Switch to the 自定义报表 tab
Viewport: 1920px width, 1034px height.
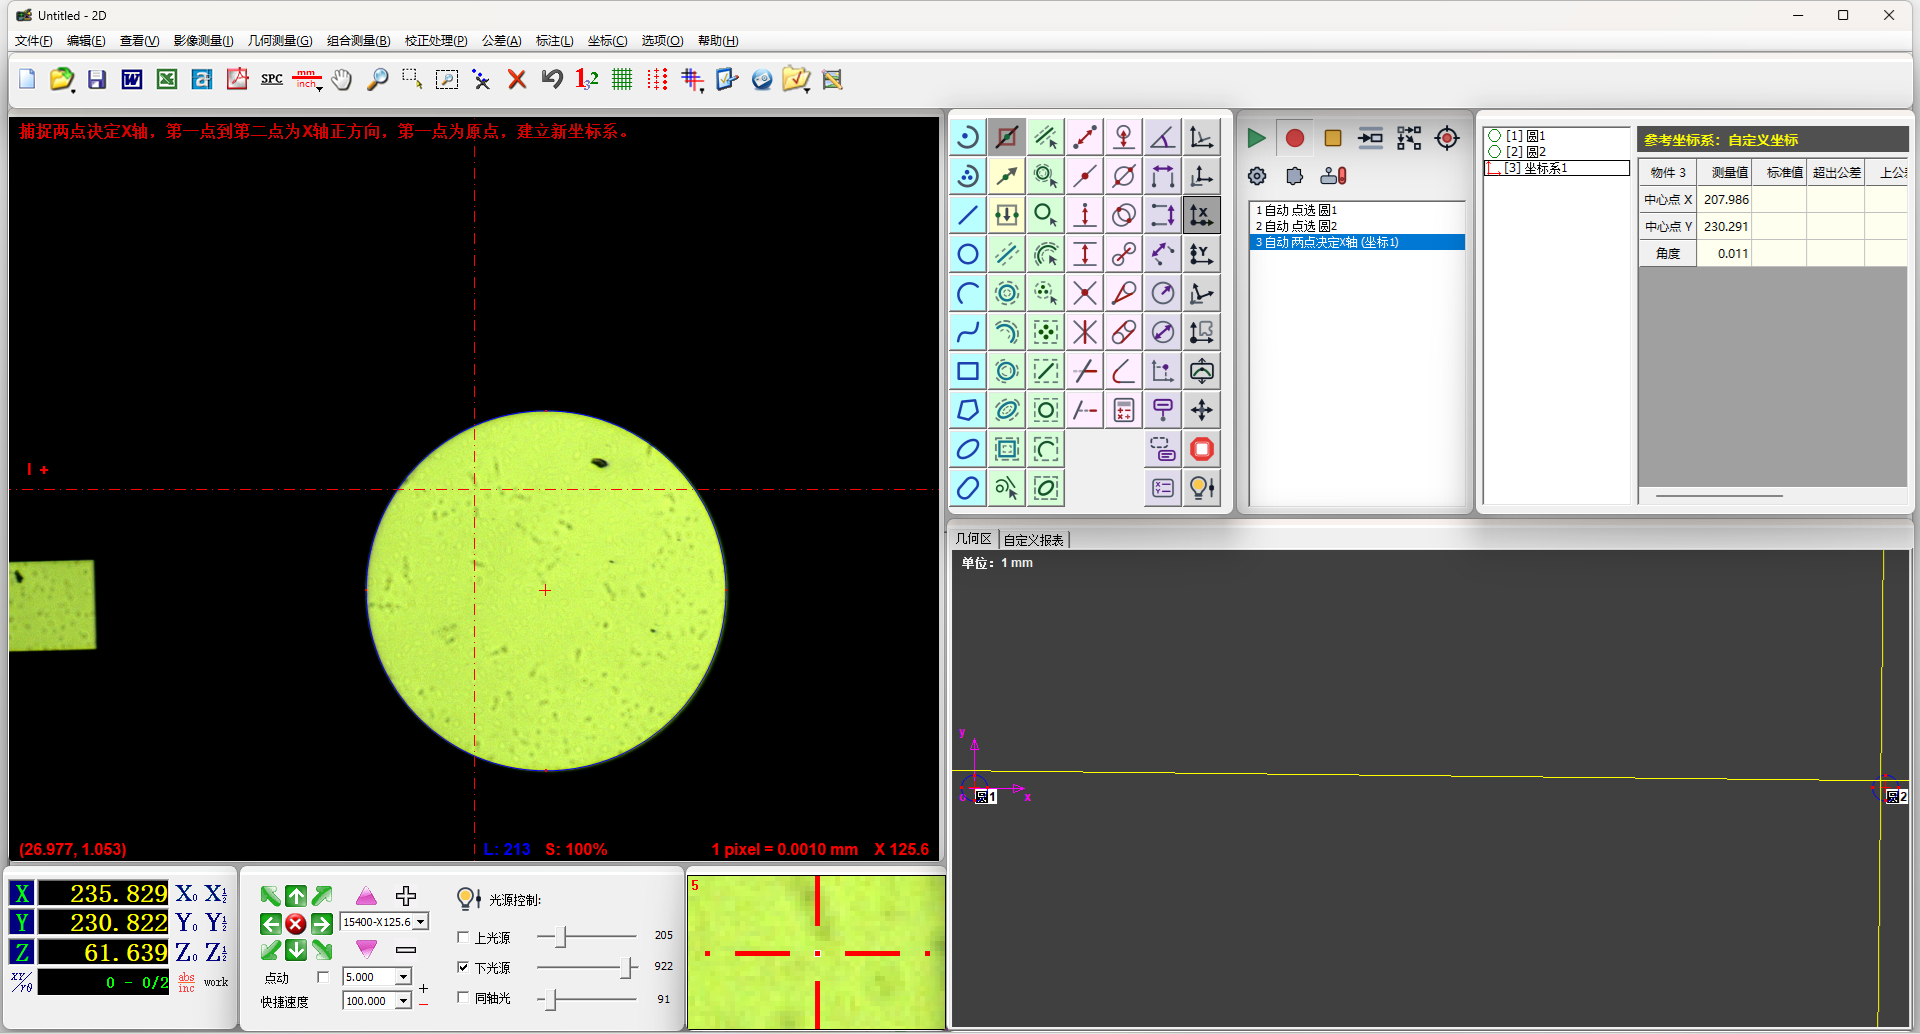[1033, 540]
